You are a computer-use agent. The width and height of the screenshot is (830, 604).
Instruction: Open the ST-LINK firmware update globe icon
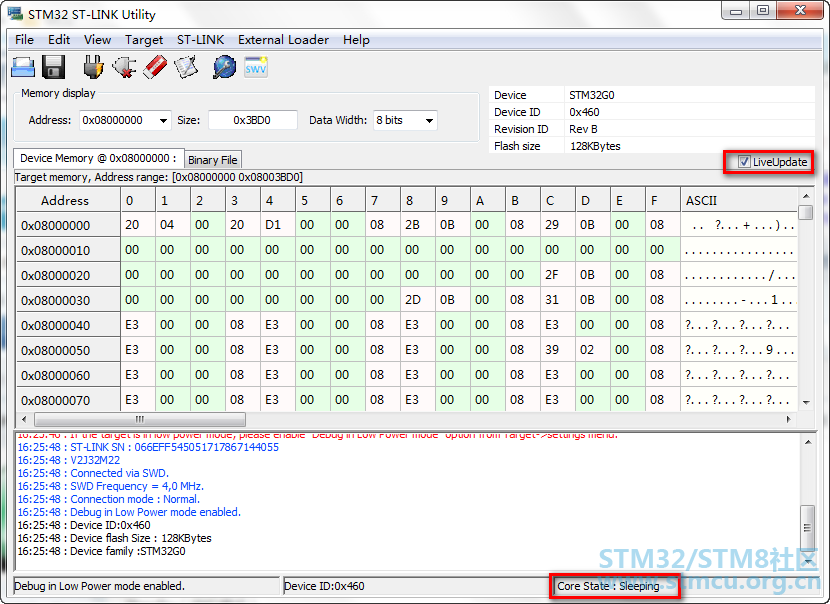click(x=224, y=67)
